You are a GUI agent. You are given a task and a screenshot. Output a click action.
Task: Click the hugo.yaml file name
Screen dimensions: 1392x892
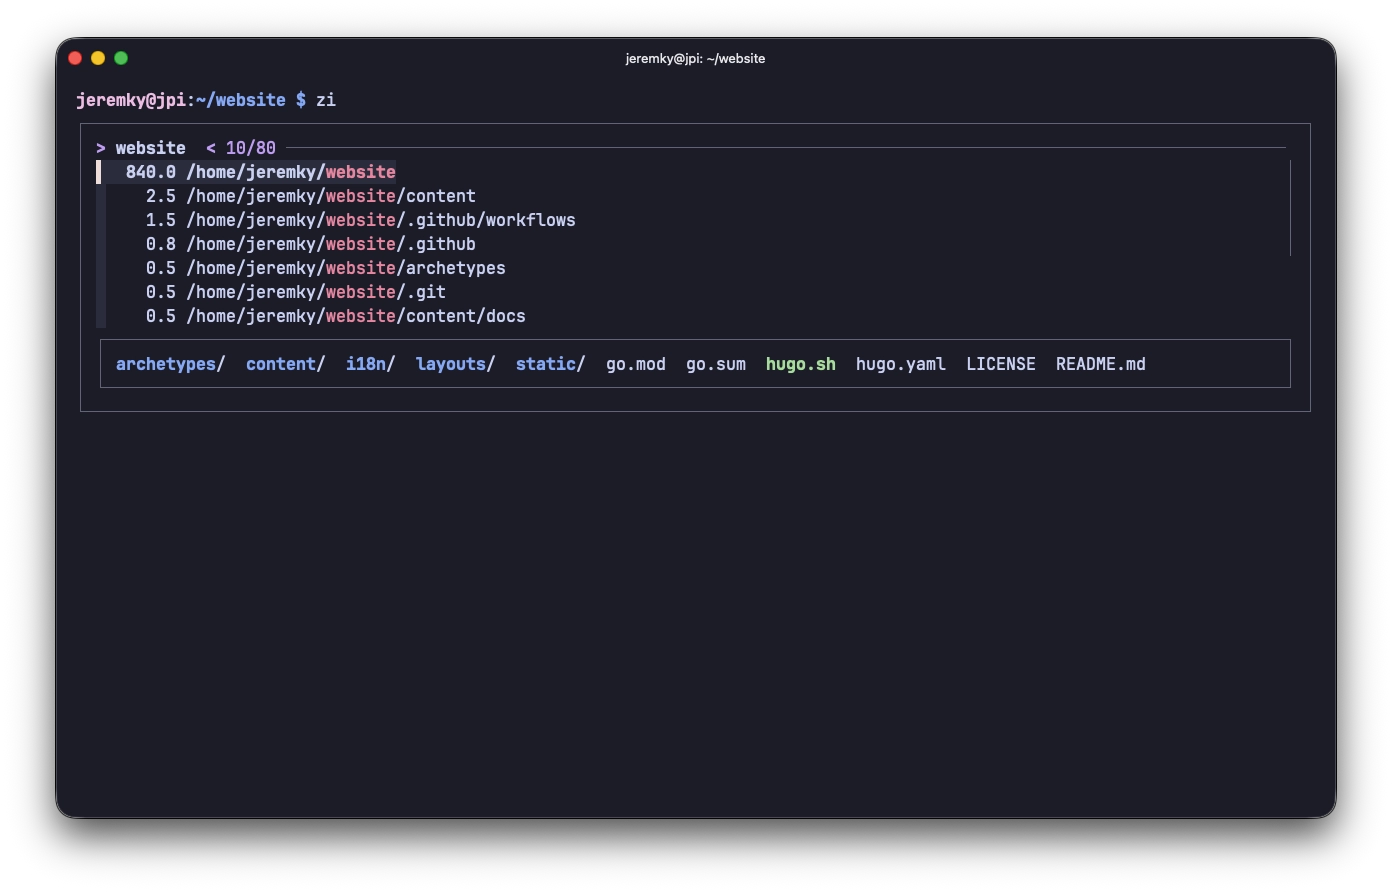(x=900, y=364)
